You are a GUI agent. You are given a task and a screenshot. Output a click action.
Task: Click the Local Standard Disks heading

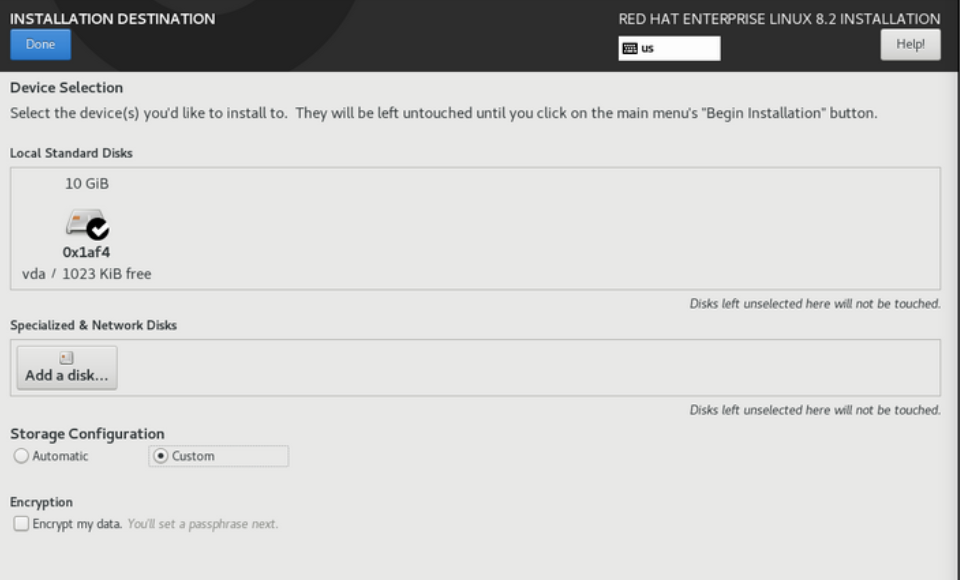pyautogui.click(x=71, y=153)
